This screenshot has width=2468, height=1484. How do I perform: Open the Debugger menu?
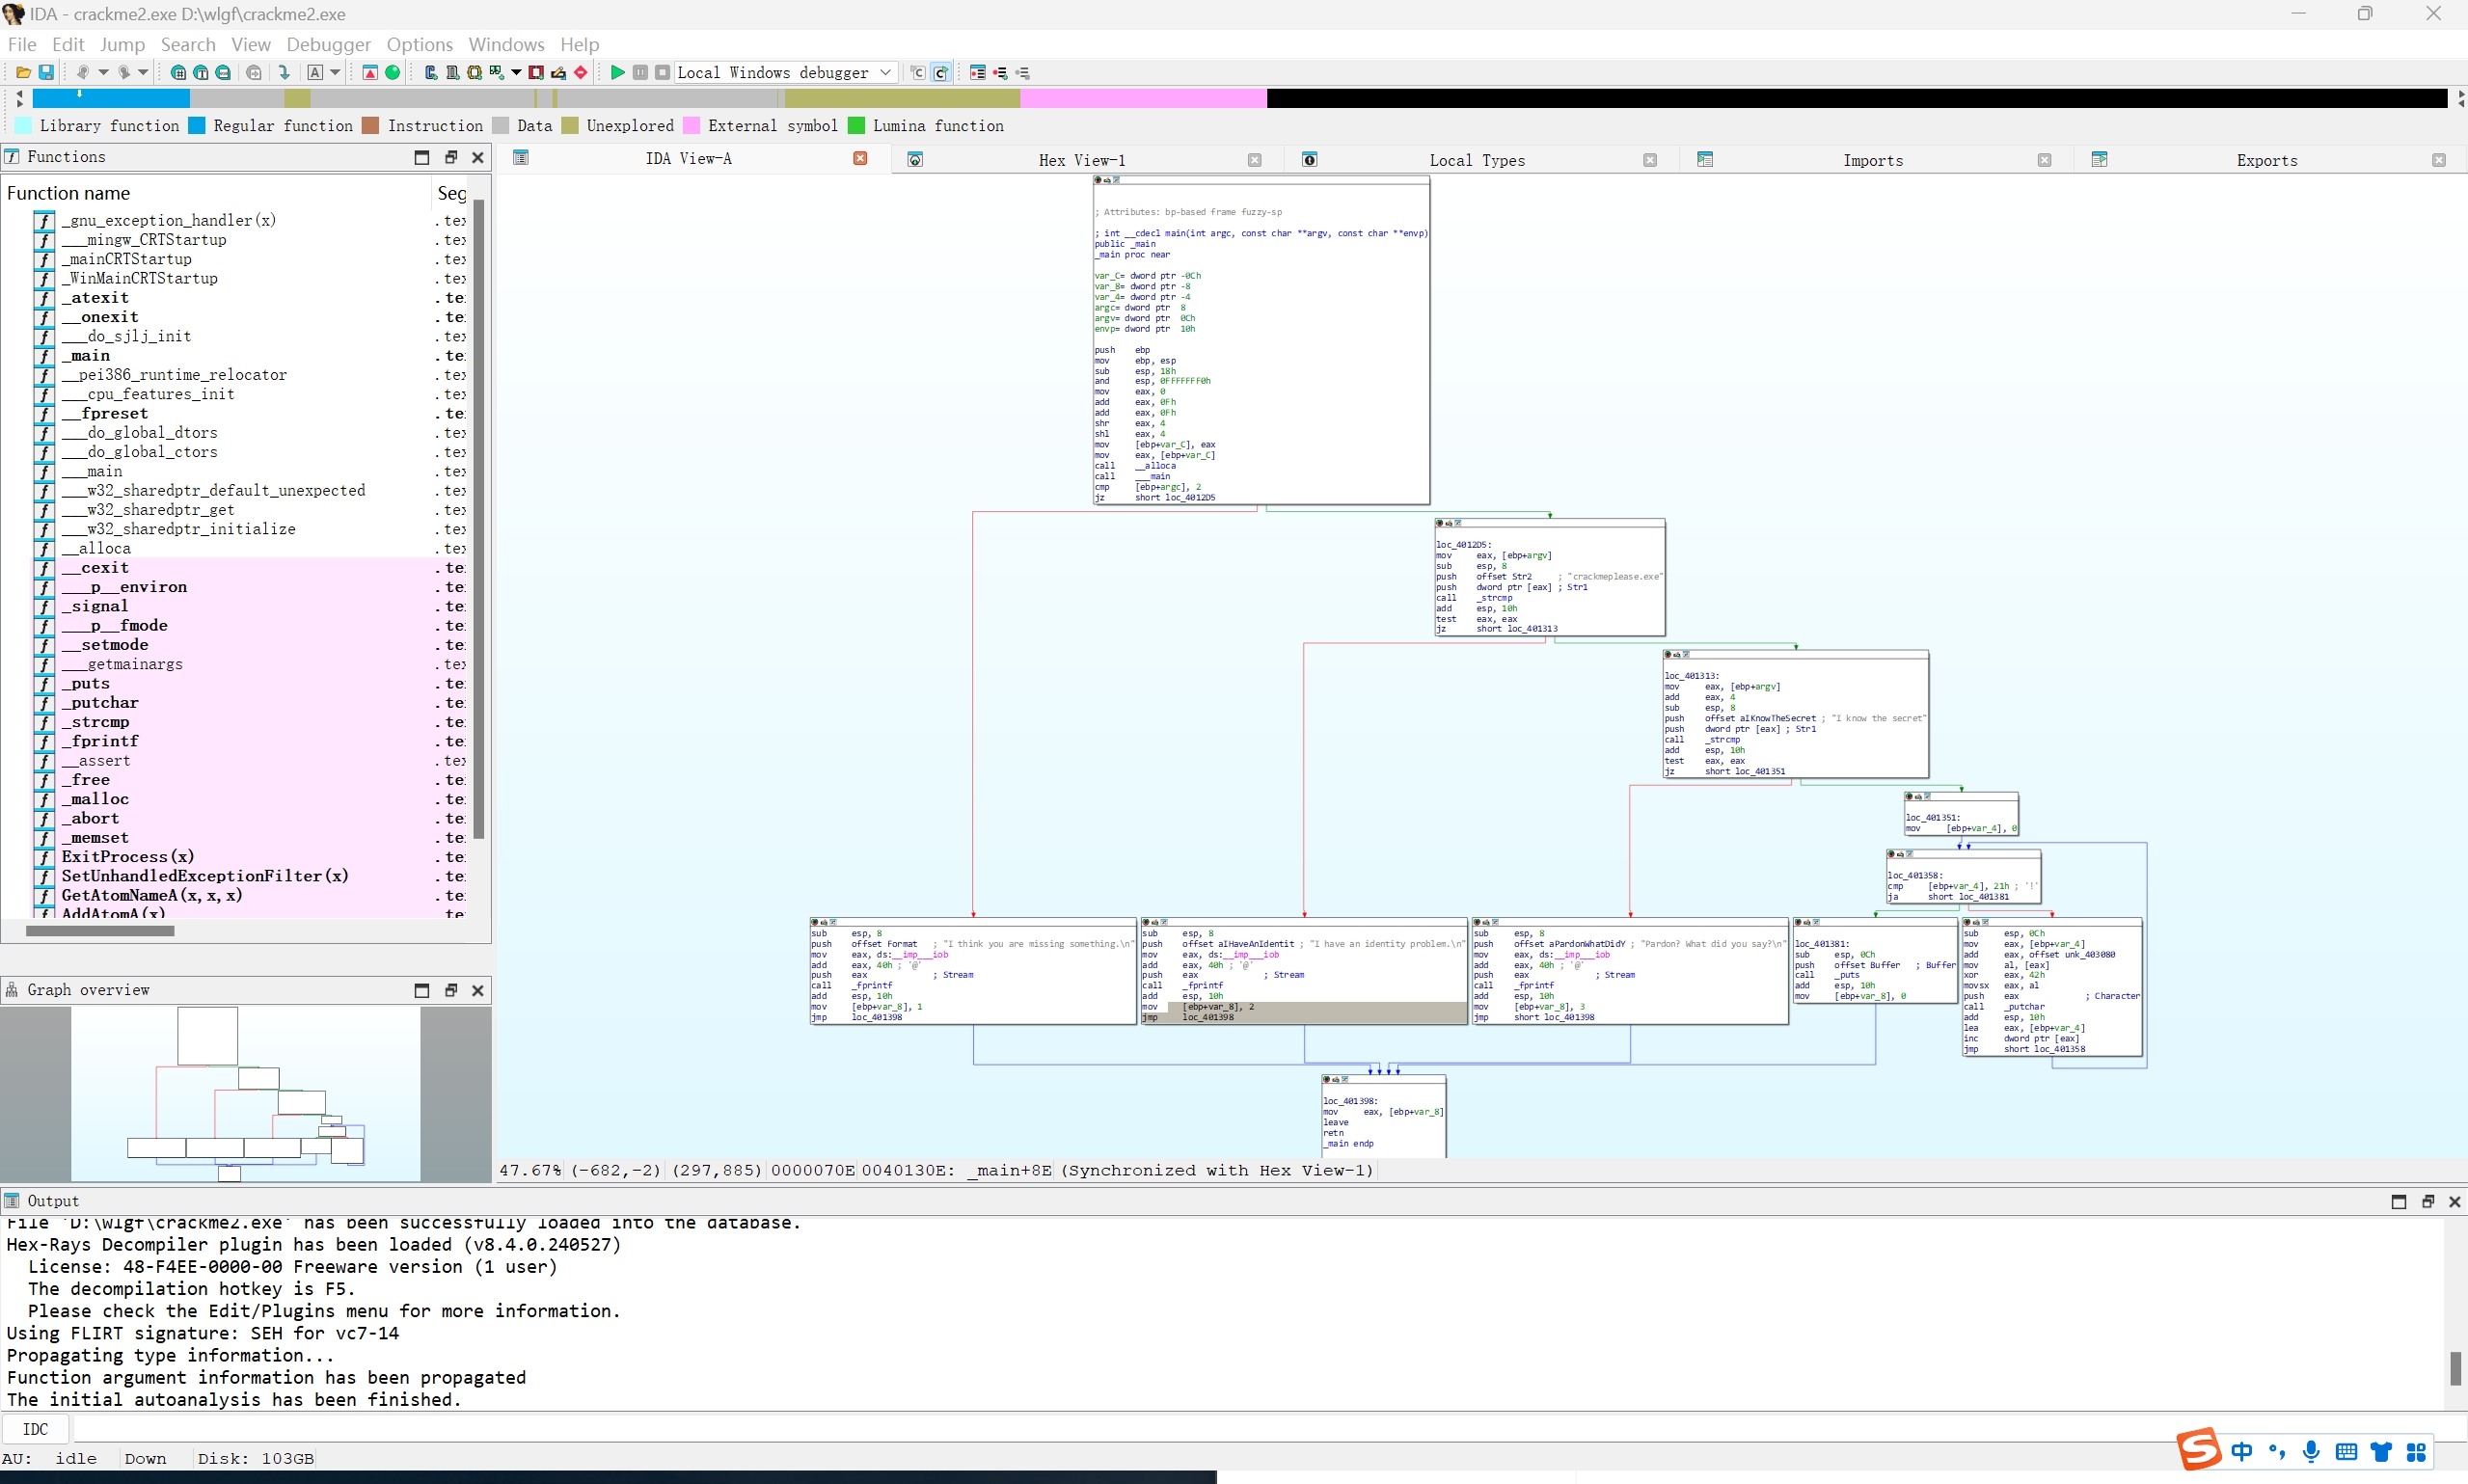[328, 44]
